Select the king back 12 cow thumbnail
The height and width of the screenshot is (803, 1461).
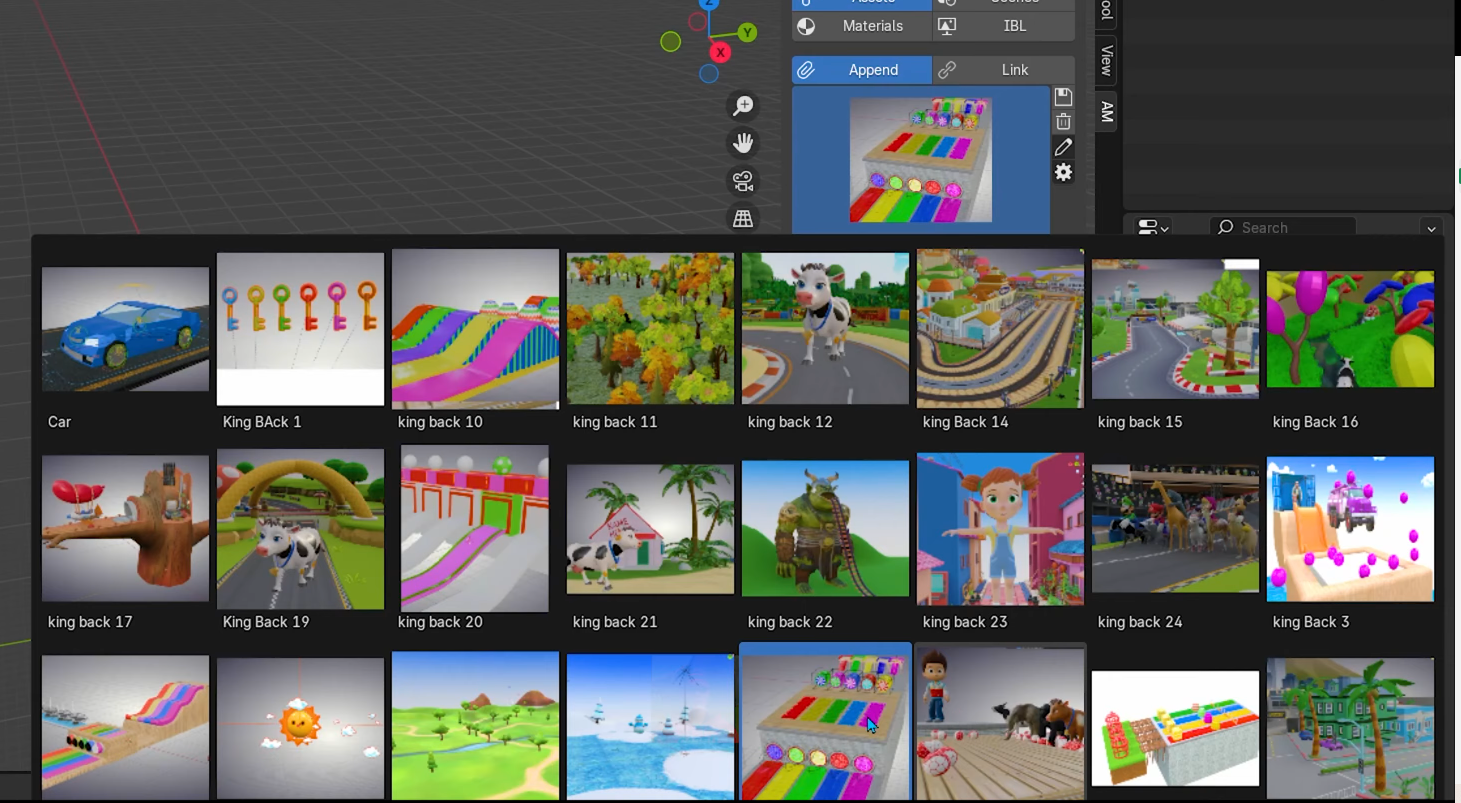[825, 329]
